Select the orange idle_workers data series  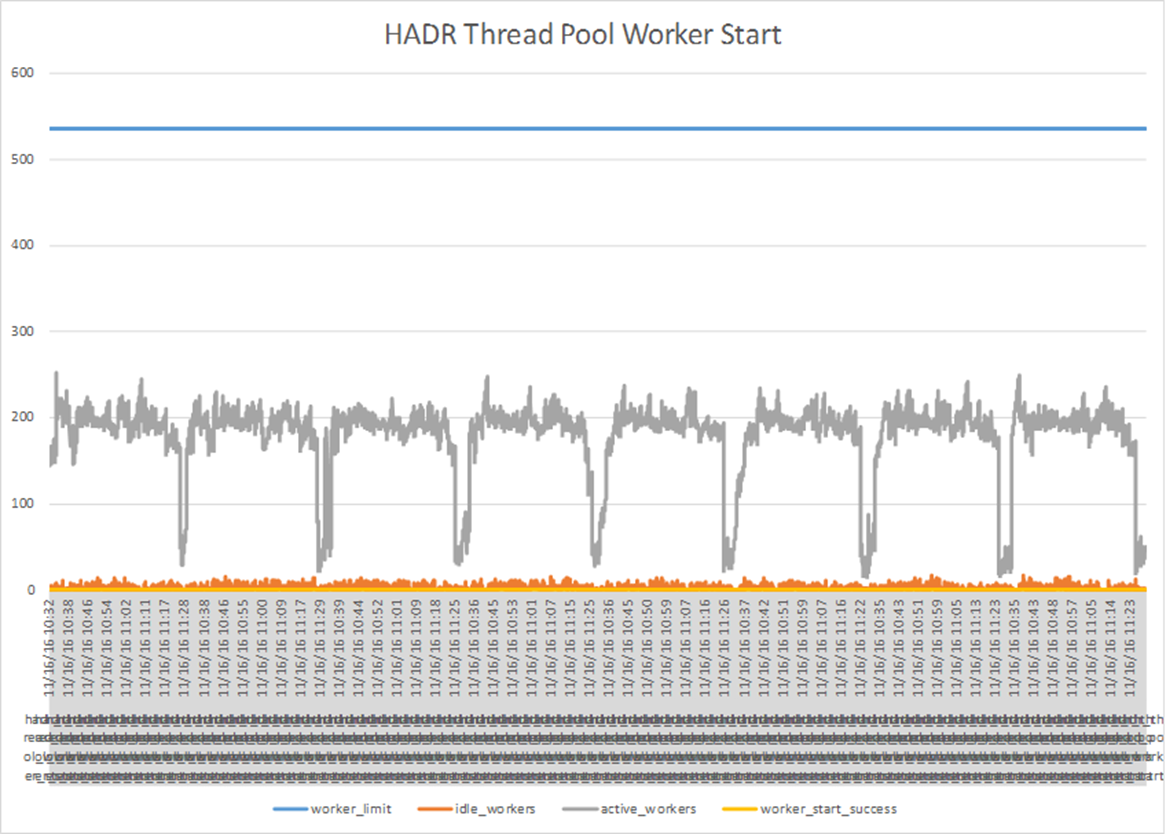(x=600, y=582)
